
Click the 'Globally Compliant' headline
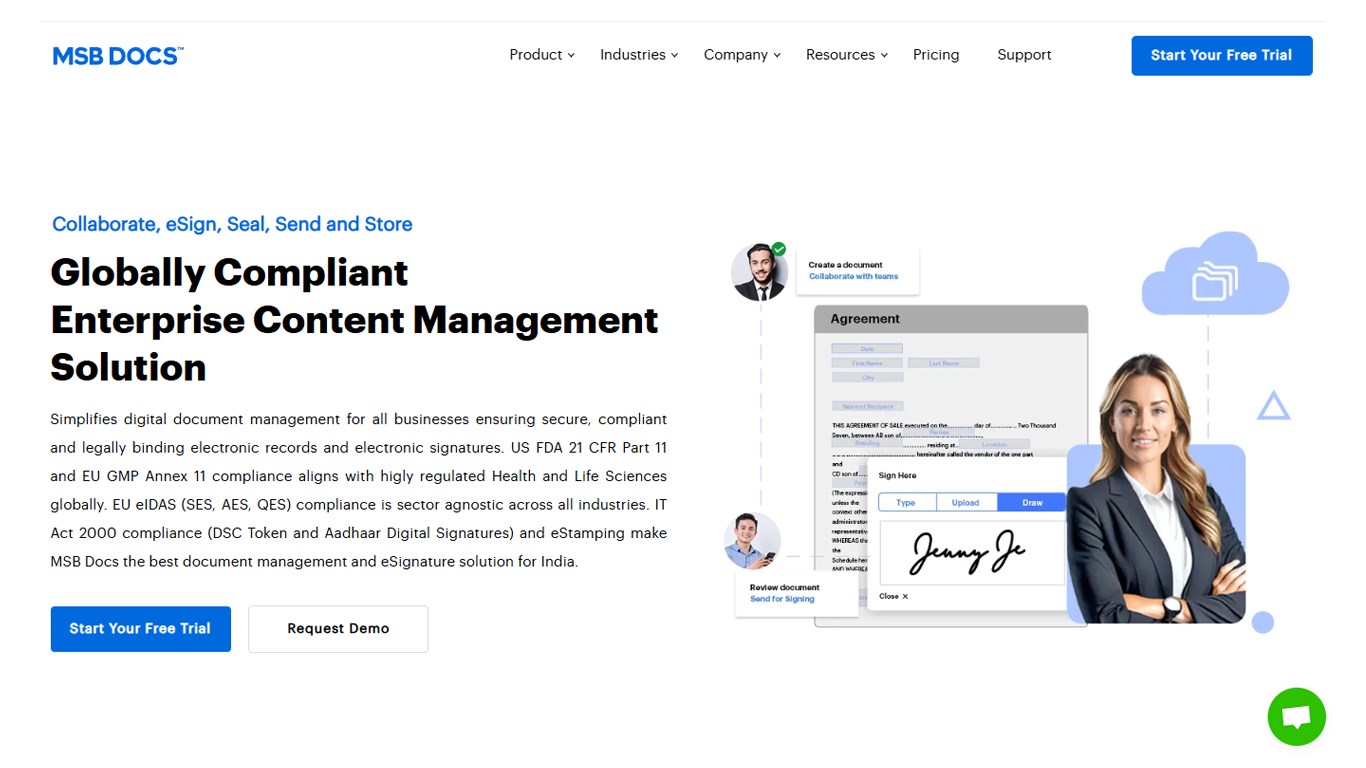pyautogui.click(x=230, y=272)
